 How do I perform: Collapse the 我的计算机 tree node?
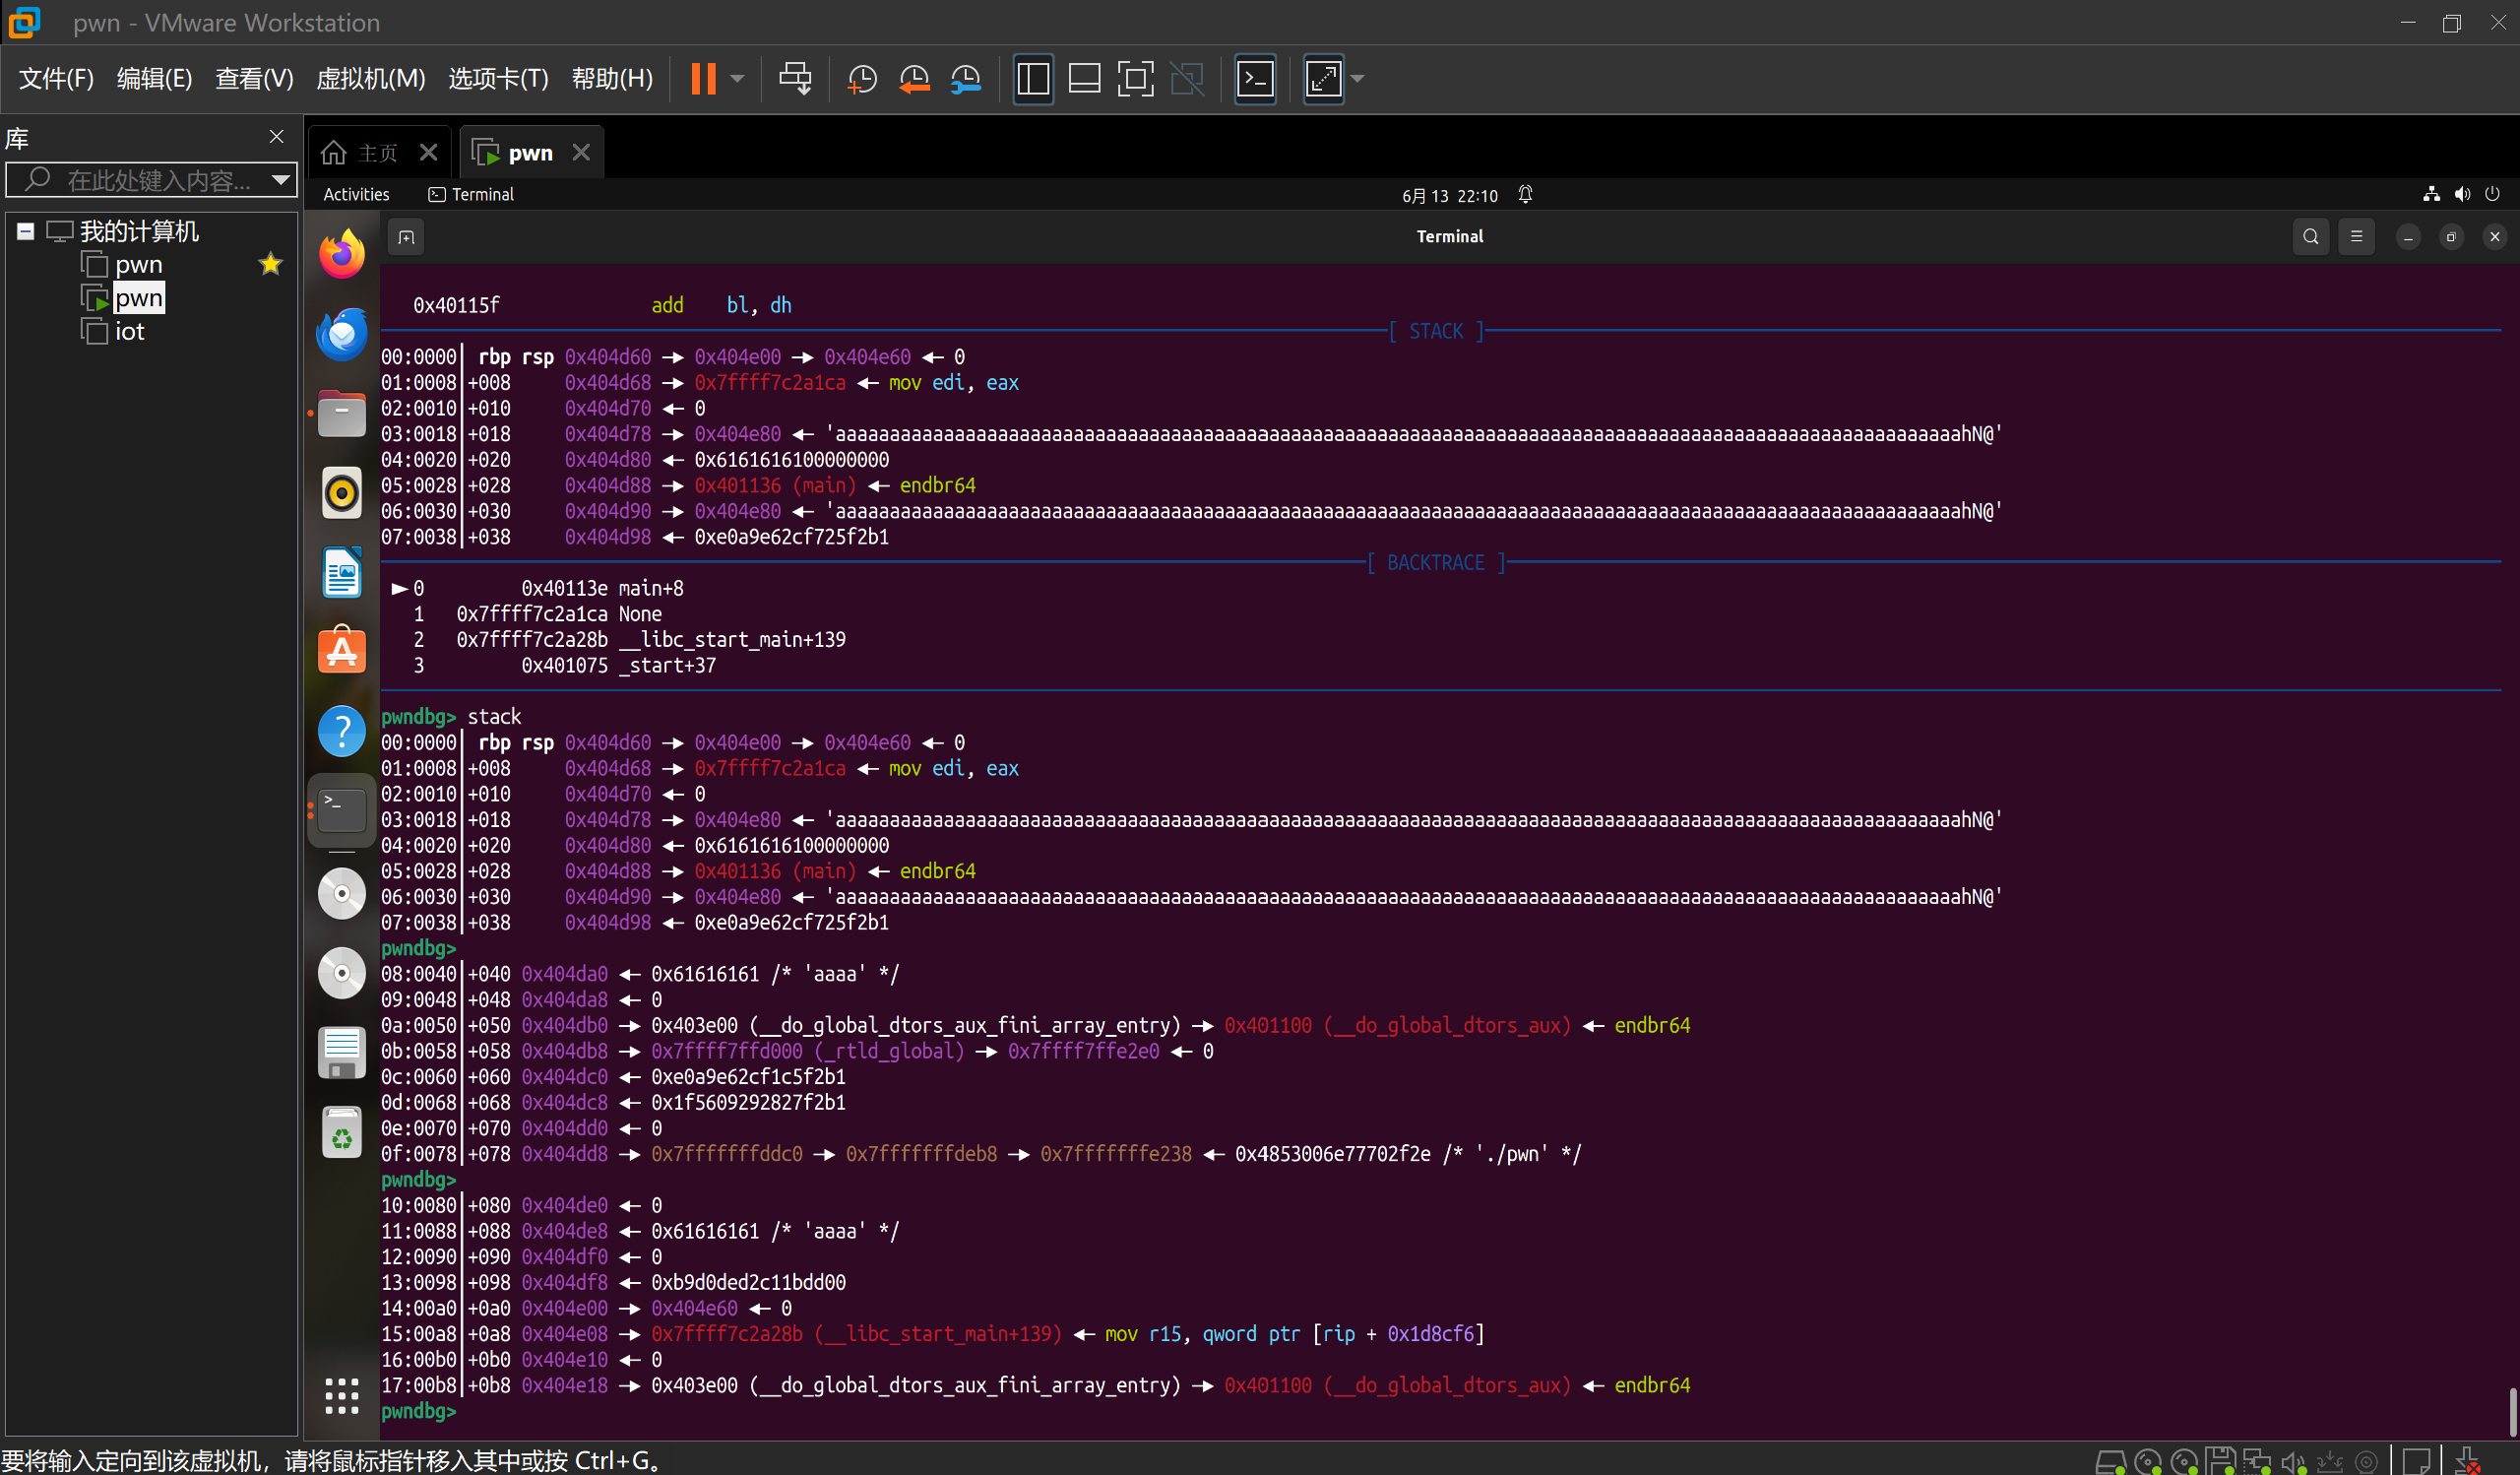click(26, 231)
